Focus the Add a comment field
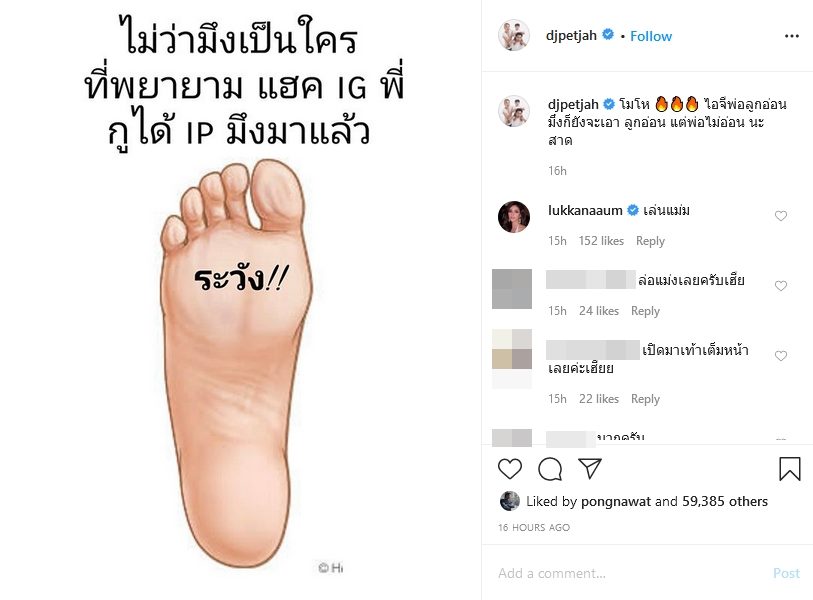813x600 pixels. coord(630,573)
